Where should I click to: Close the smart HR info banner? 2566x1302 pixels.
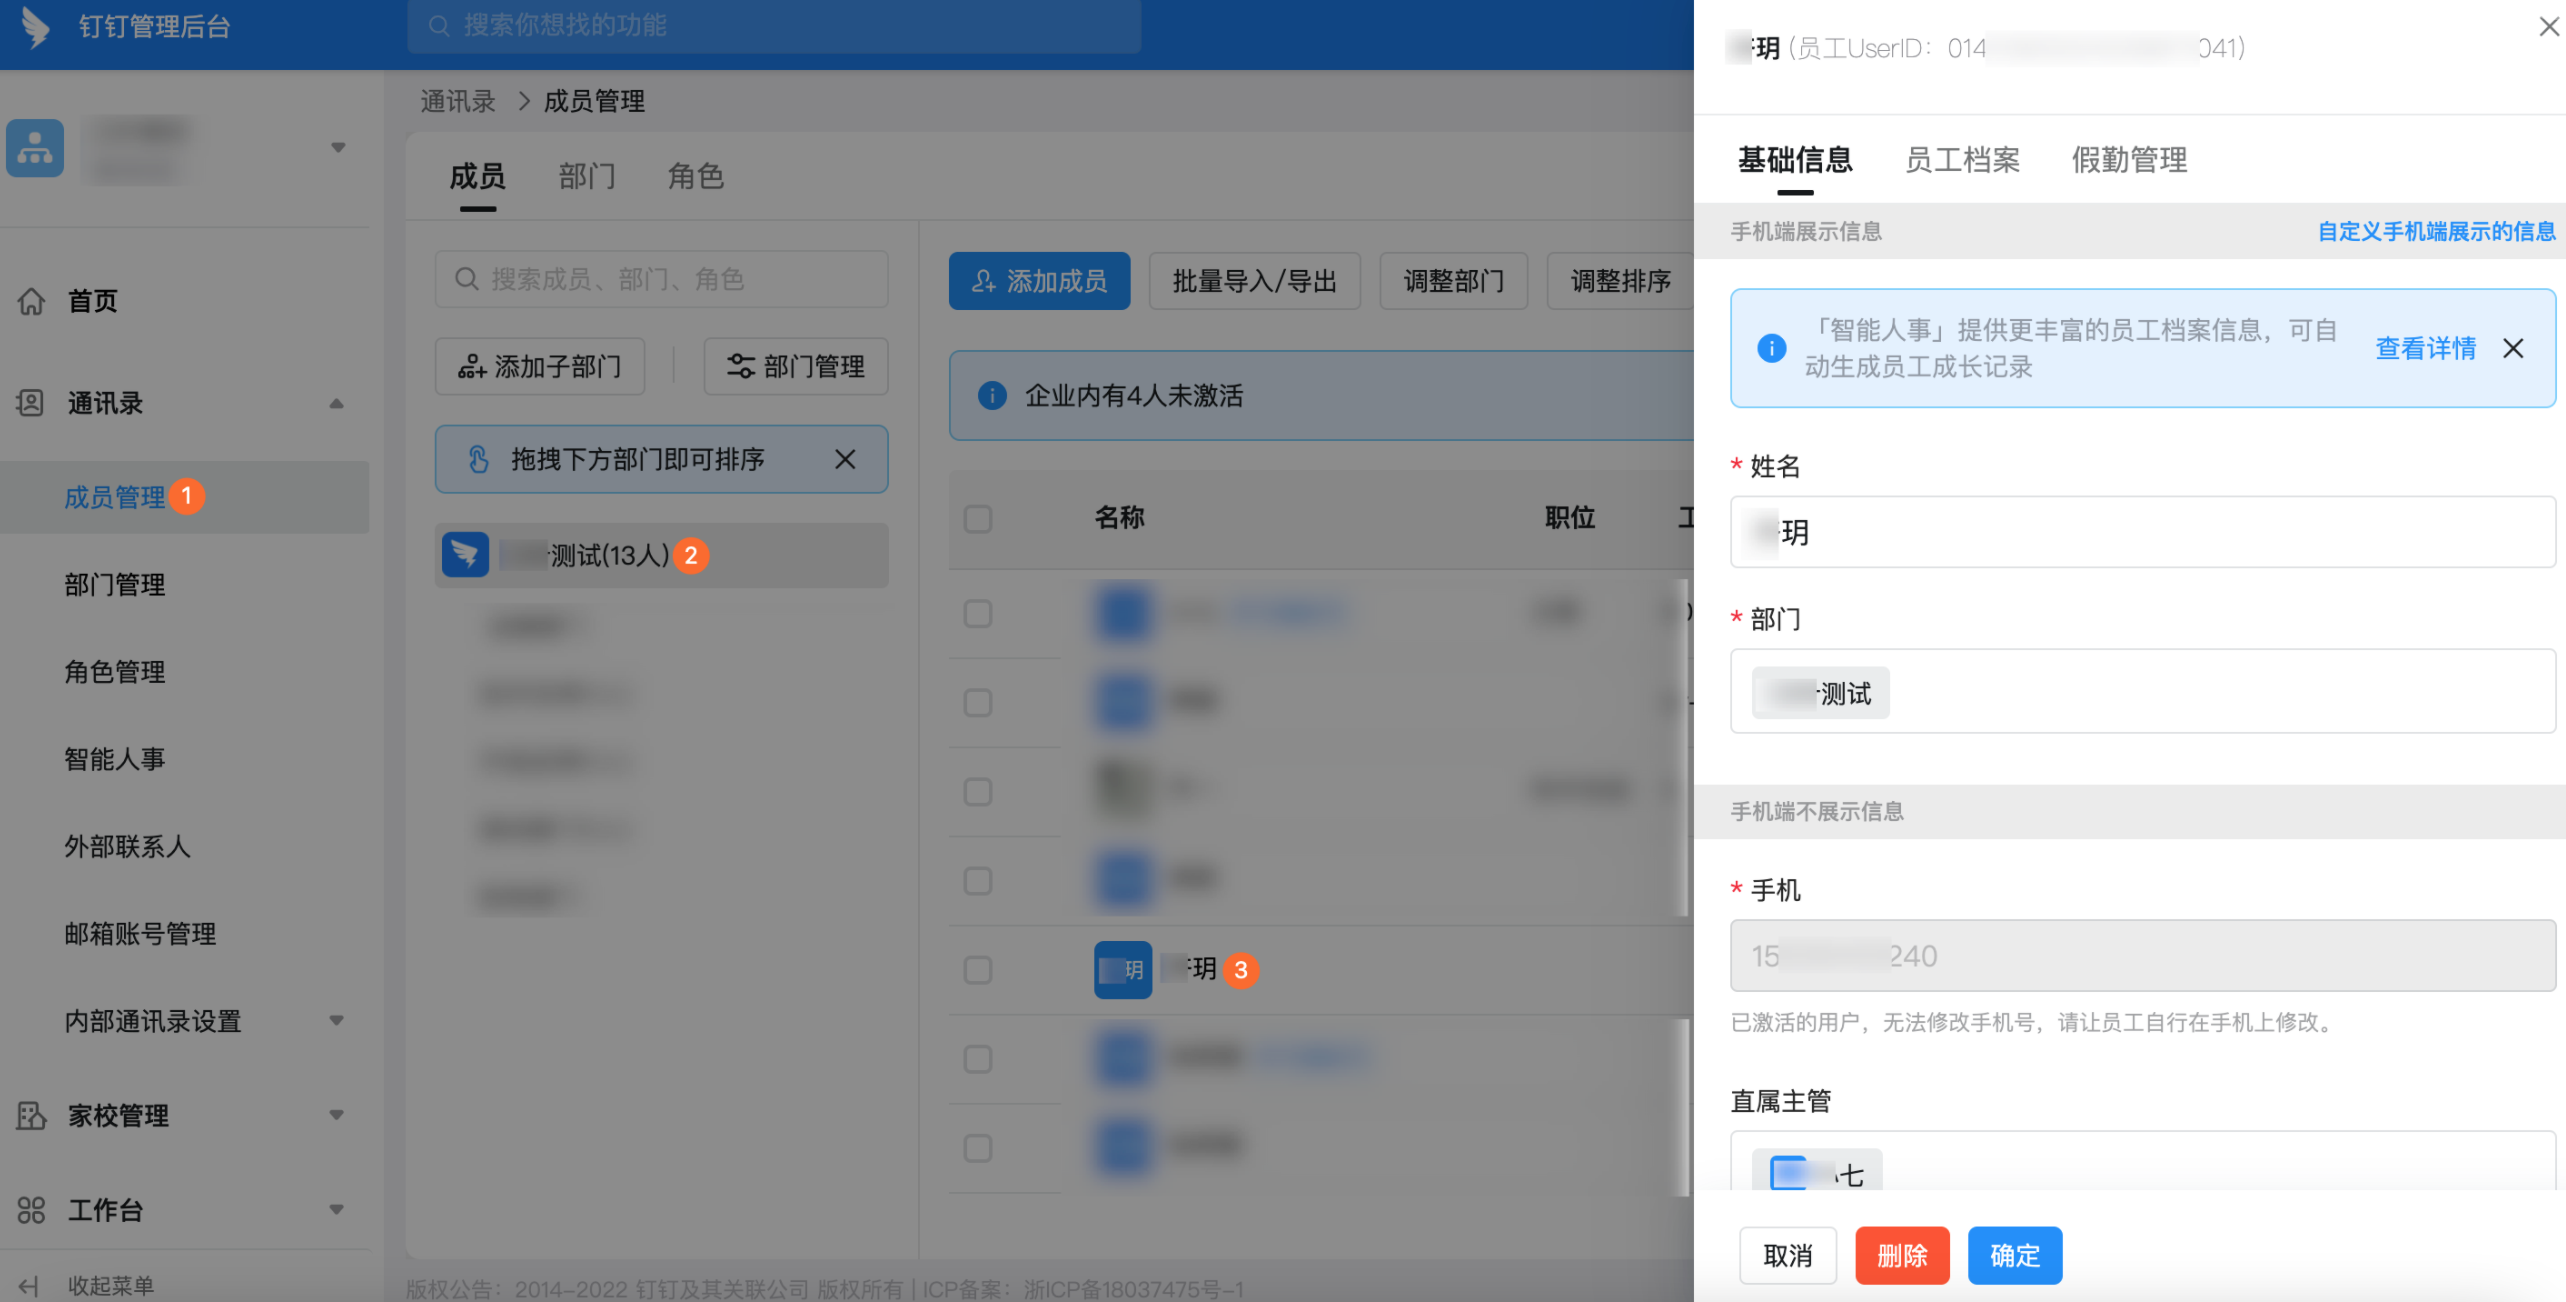click(2513, 348)
